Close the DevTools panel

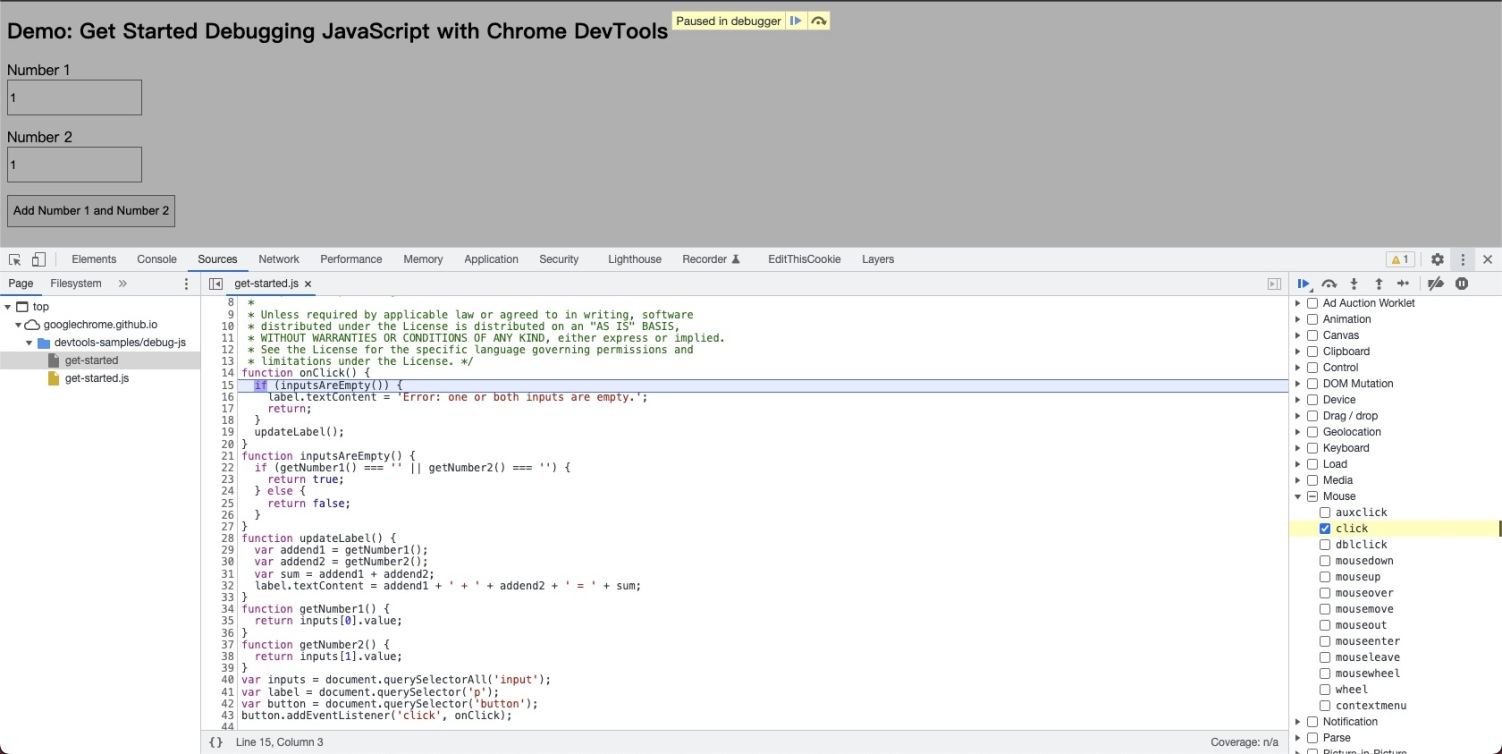tap(1488, 259)
